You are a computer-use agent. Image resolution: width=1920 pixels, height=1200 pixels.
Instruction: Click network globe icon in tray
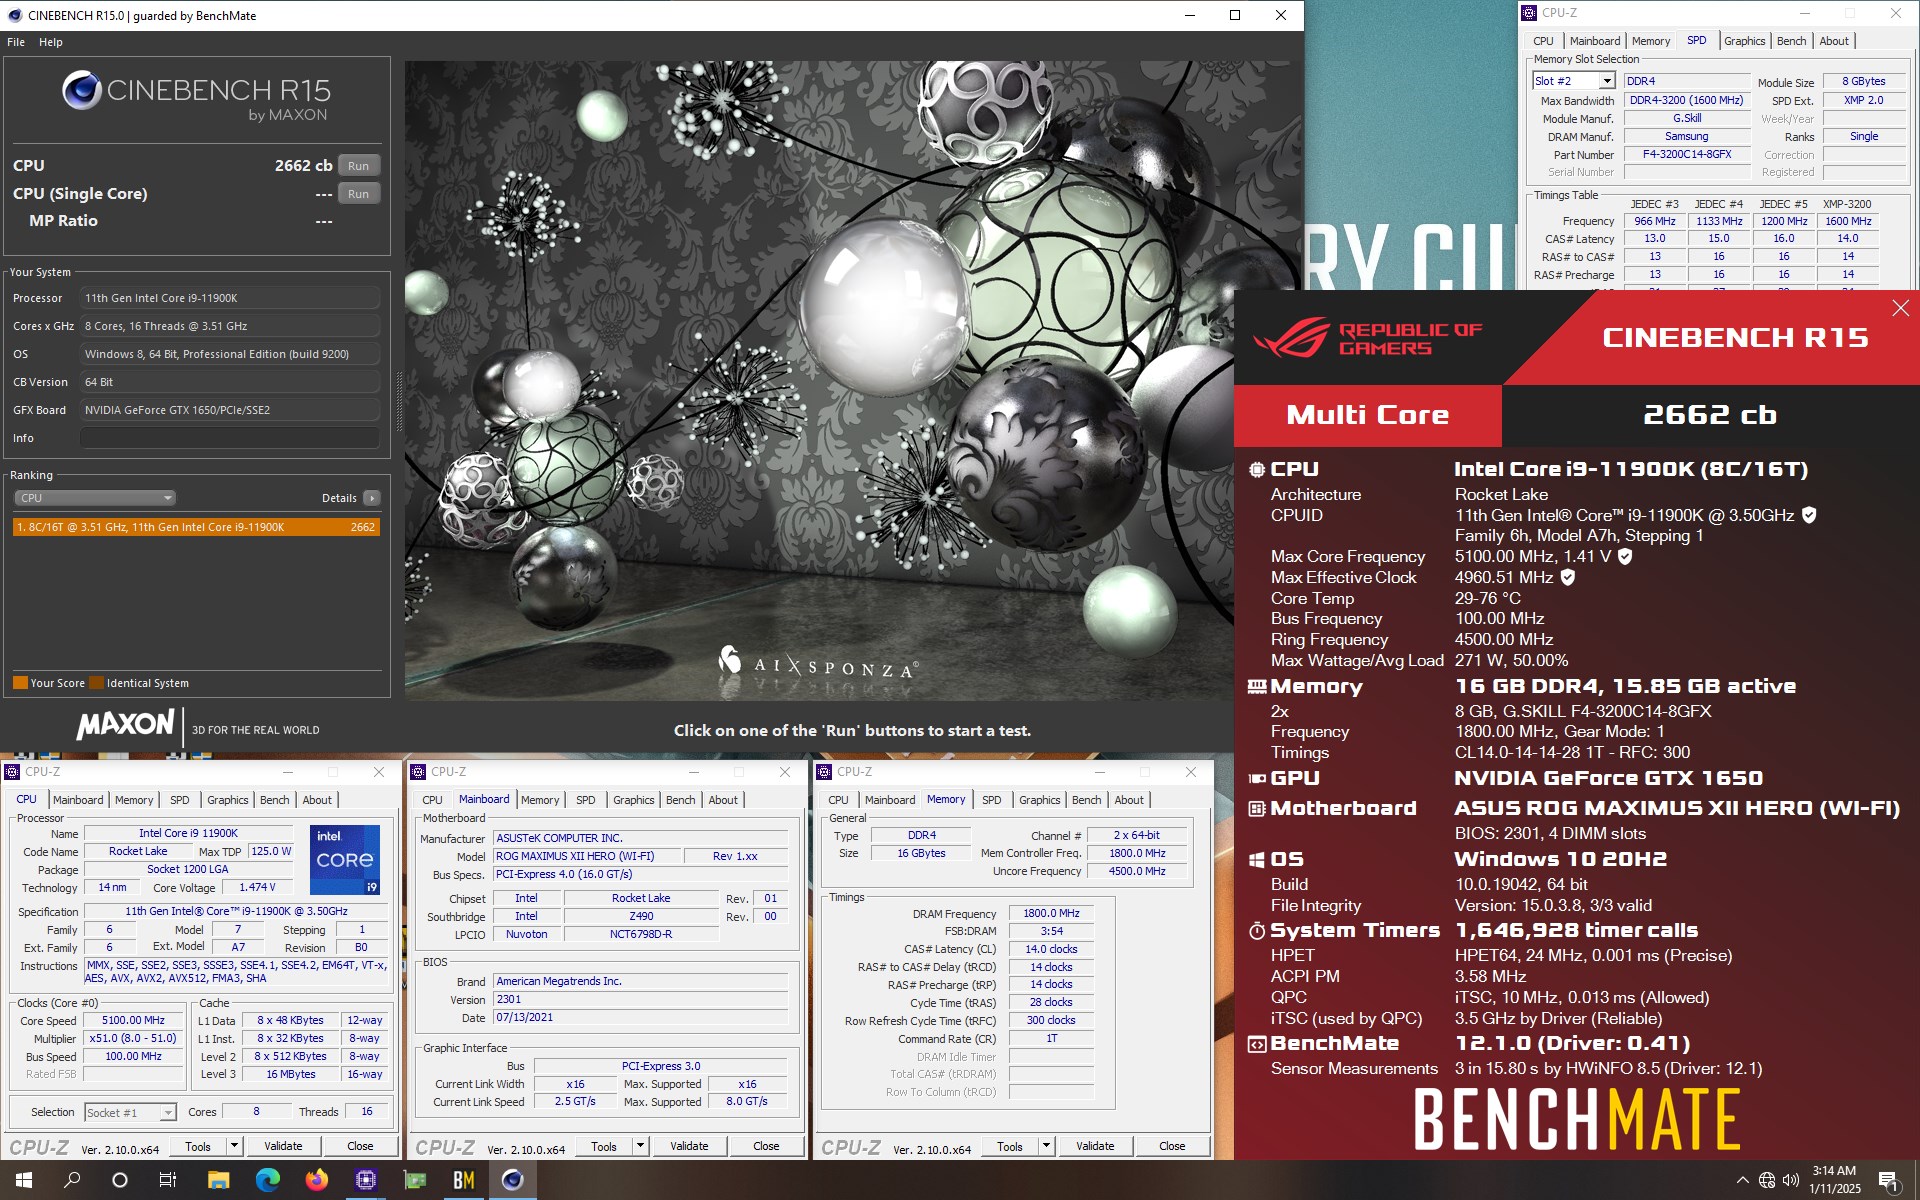click(x=1767, y=1180)
